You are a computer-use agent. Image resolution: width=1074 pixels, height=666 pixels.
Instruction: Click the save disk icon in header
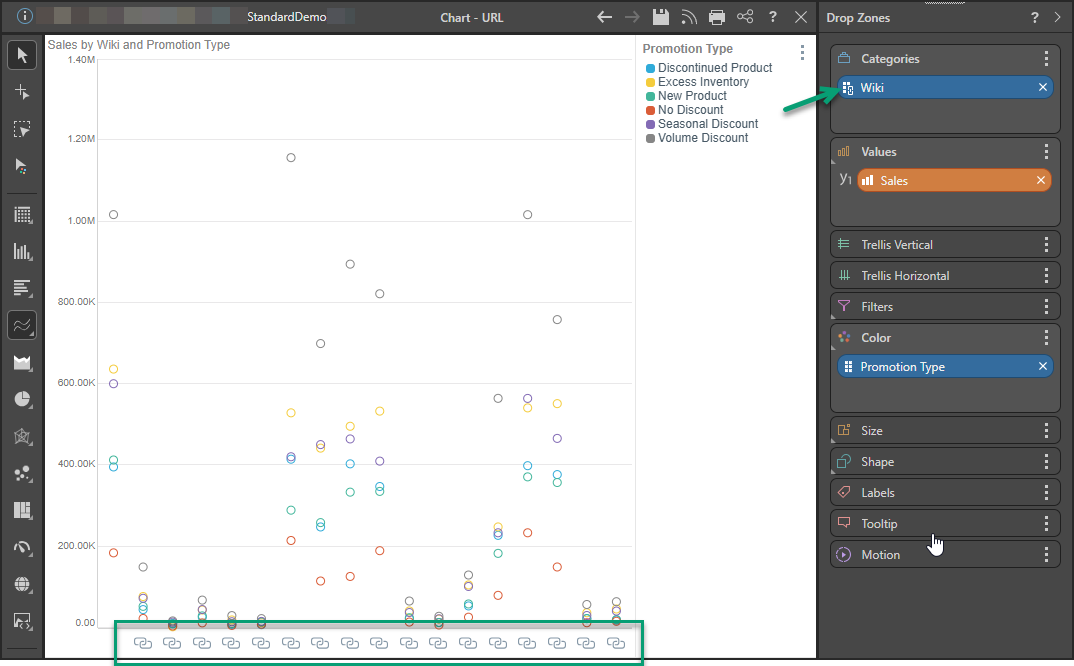pos(660,17)
